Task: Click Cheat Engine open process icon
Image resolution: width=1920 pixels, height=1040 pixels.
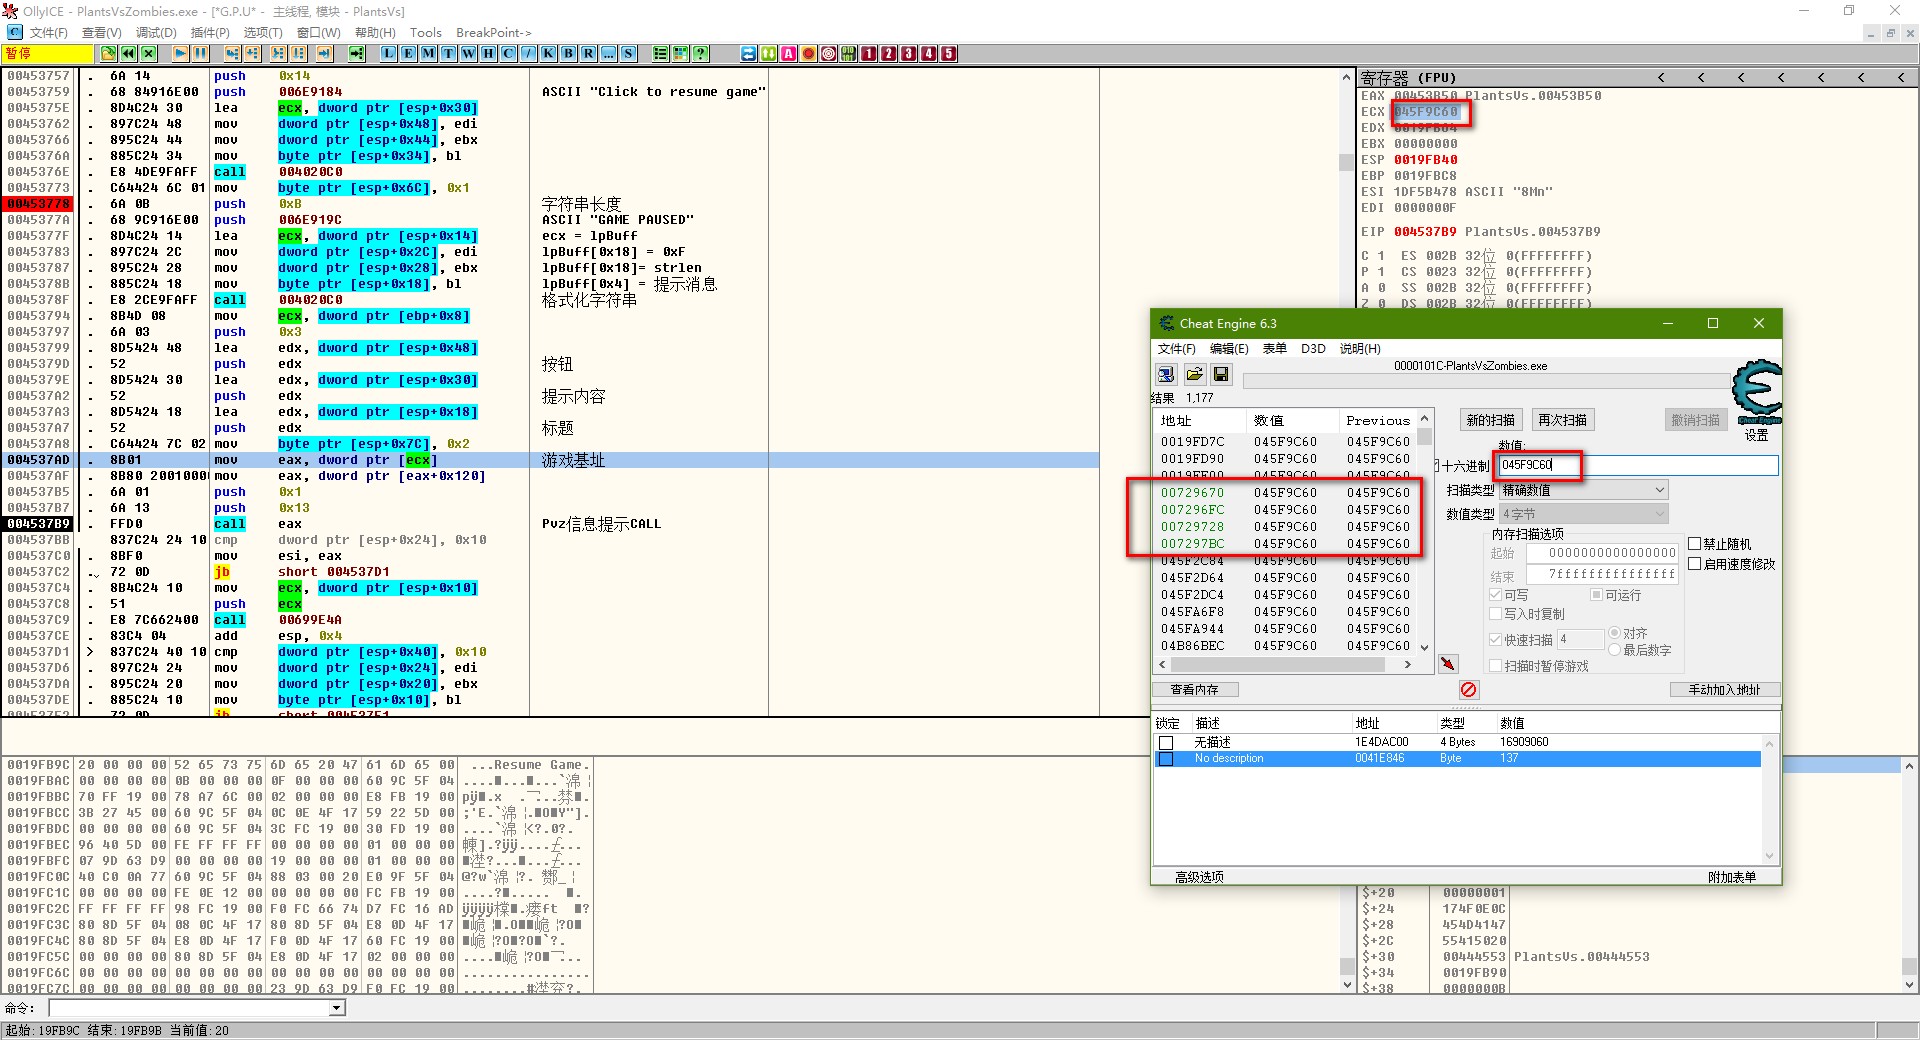Action: coord(1166,374)
